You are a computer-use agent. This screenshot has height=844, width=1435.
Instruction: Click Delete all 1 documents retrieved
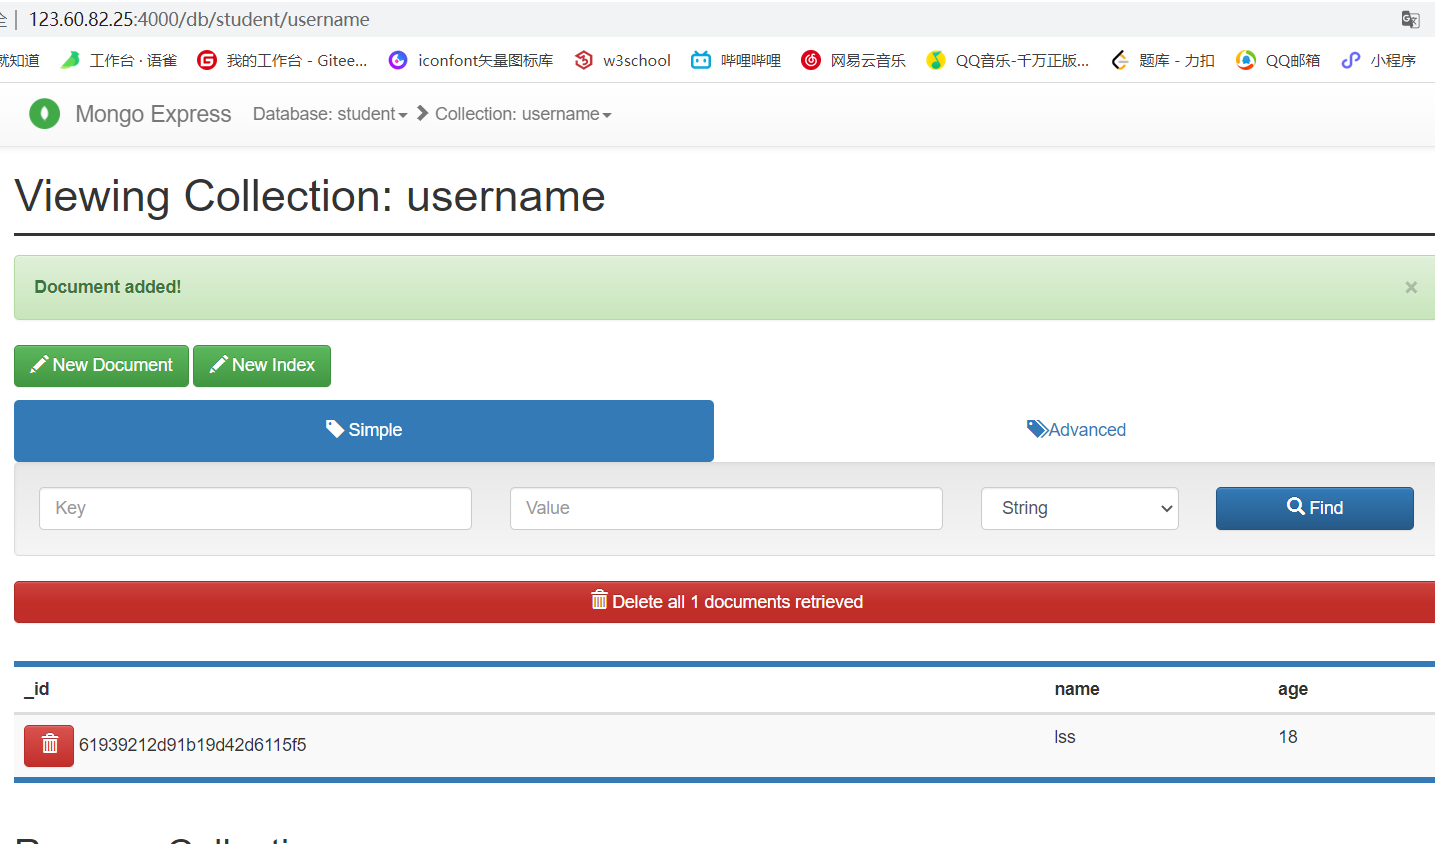coord(726,602)
